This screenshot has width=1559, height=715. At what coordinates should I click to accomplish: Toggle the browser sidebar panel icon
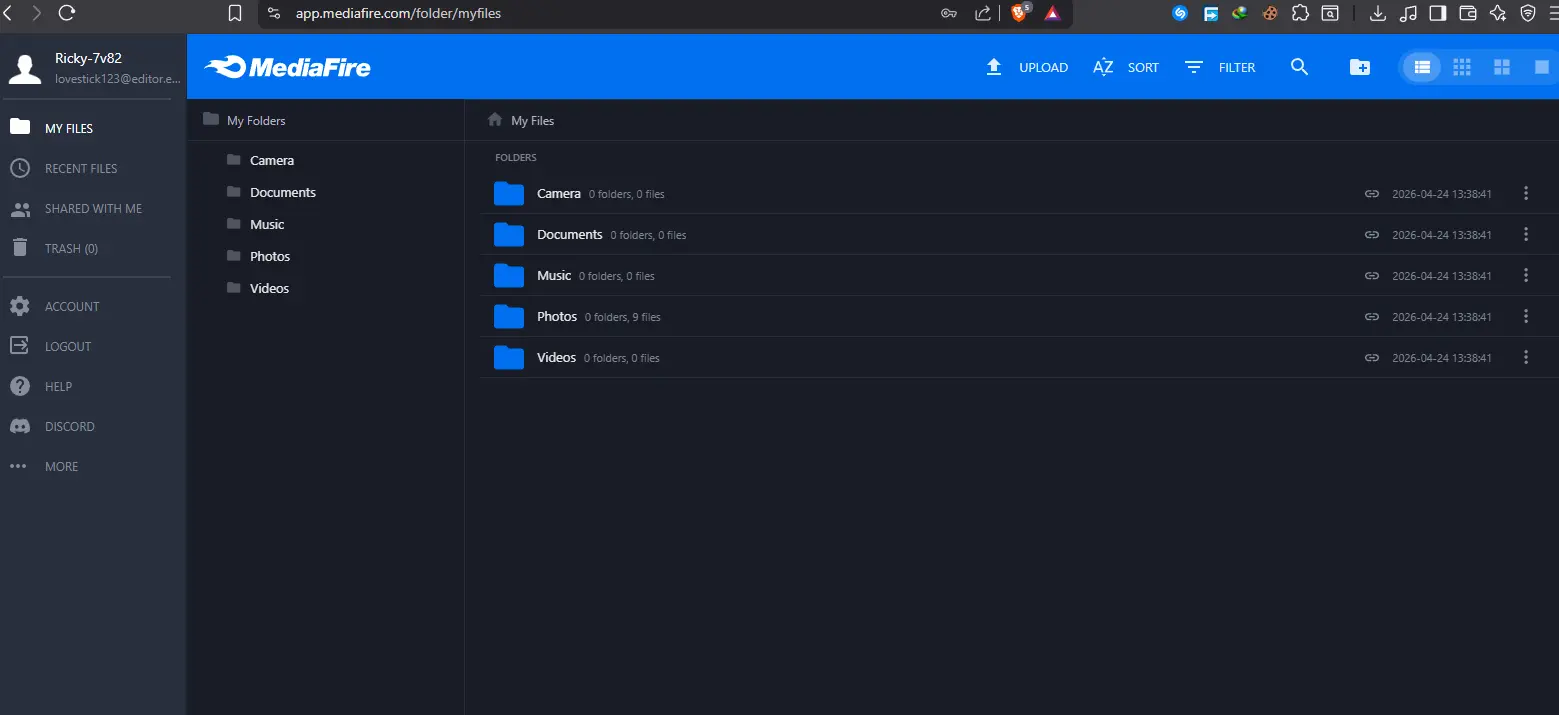(1438, 13)
